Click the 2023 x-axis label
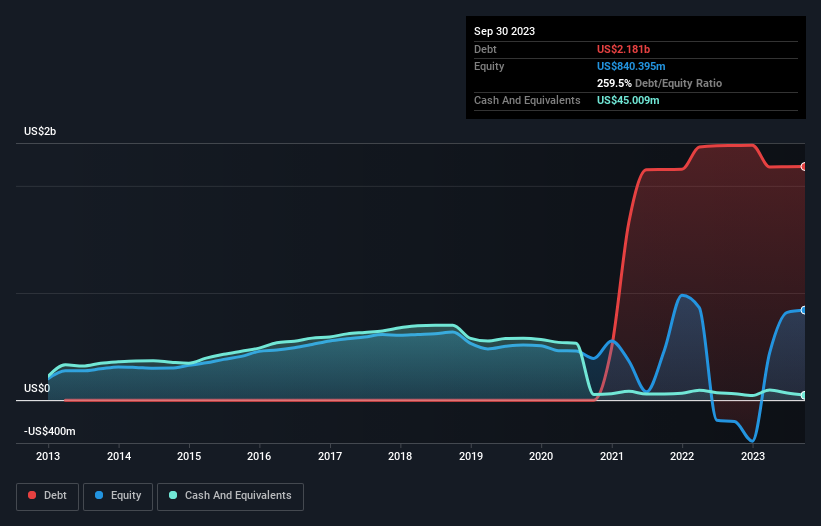 coord(753,456)
